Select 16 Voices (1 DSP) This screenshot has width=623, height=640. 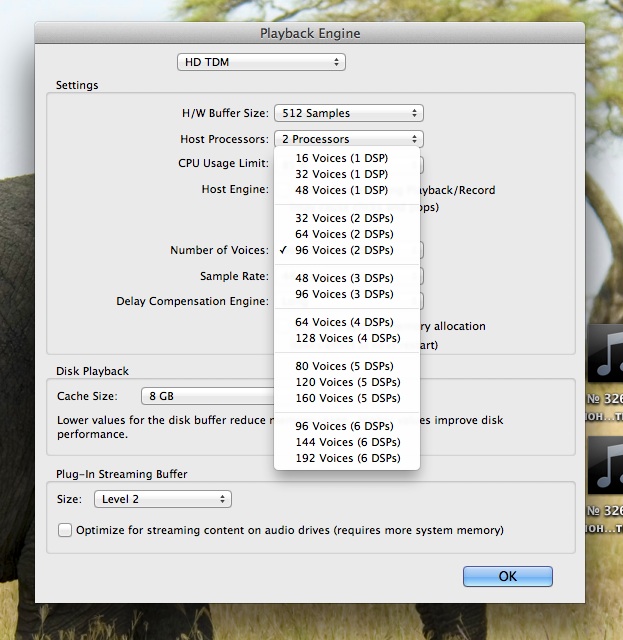347,158
